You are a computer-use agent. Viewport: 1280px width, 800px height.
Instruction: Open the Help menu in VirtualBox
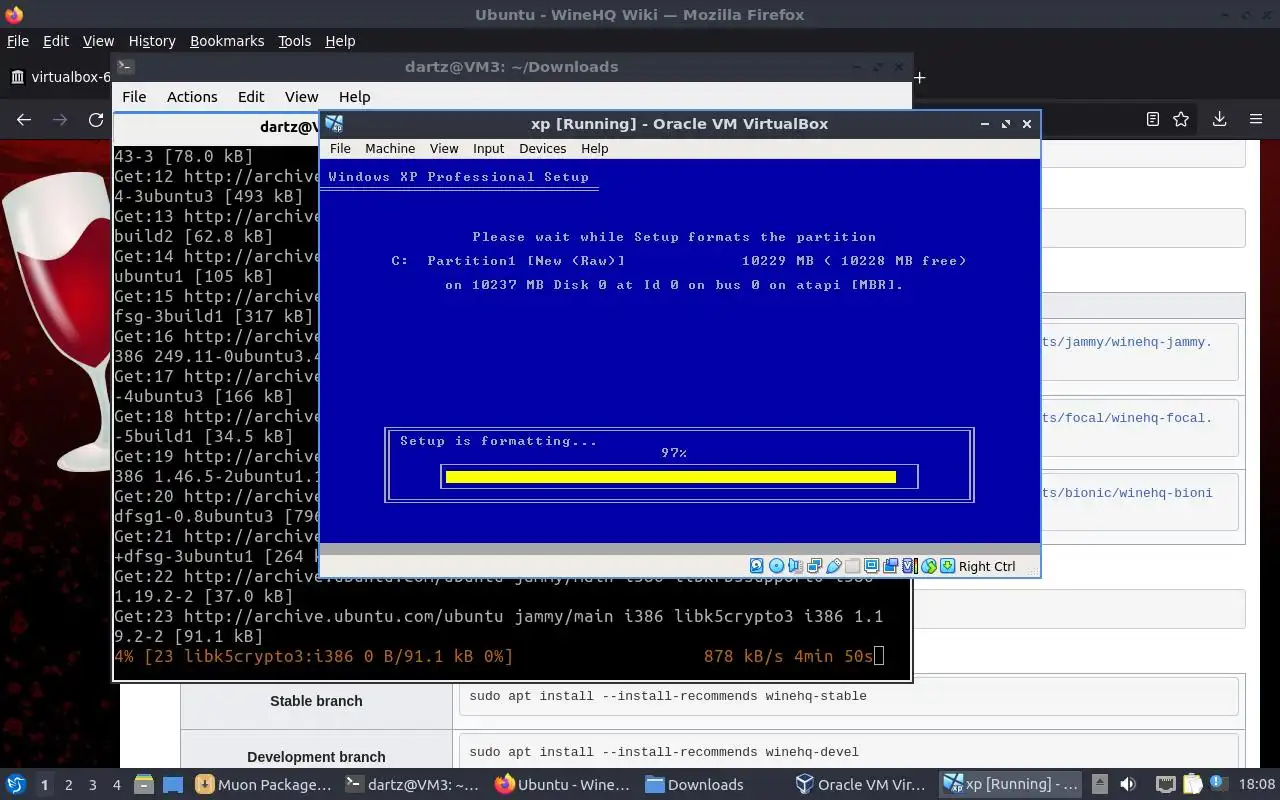pos(594,148)
